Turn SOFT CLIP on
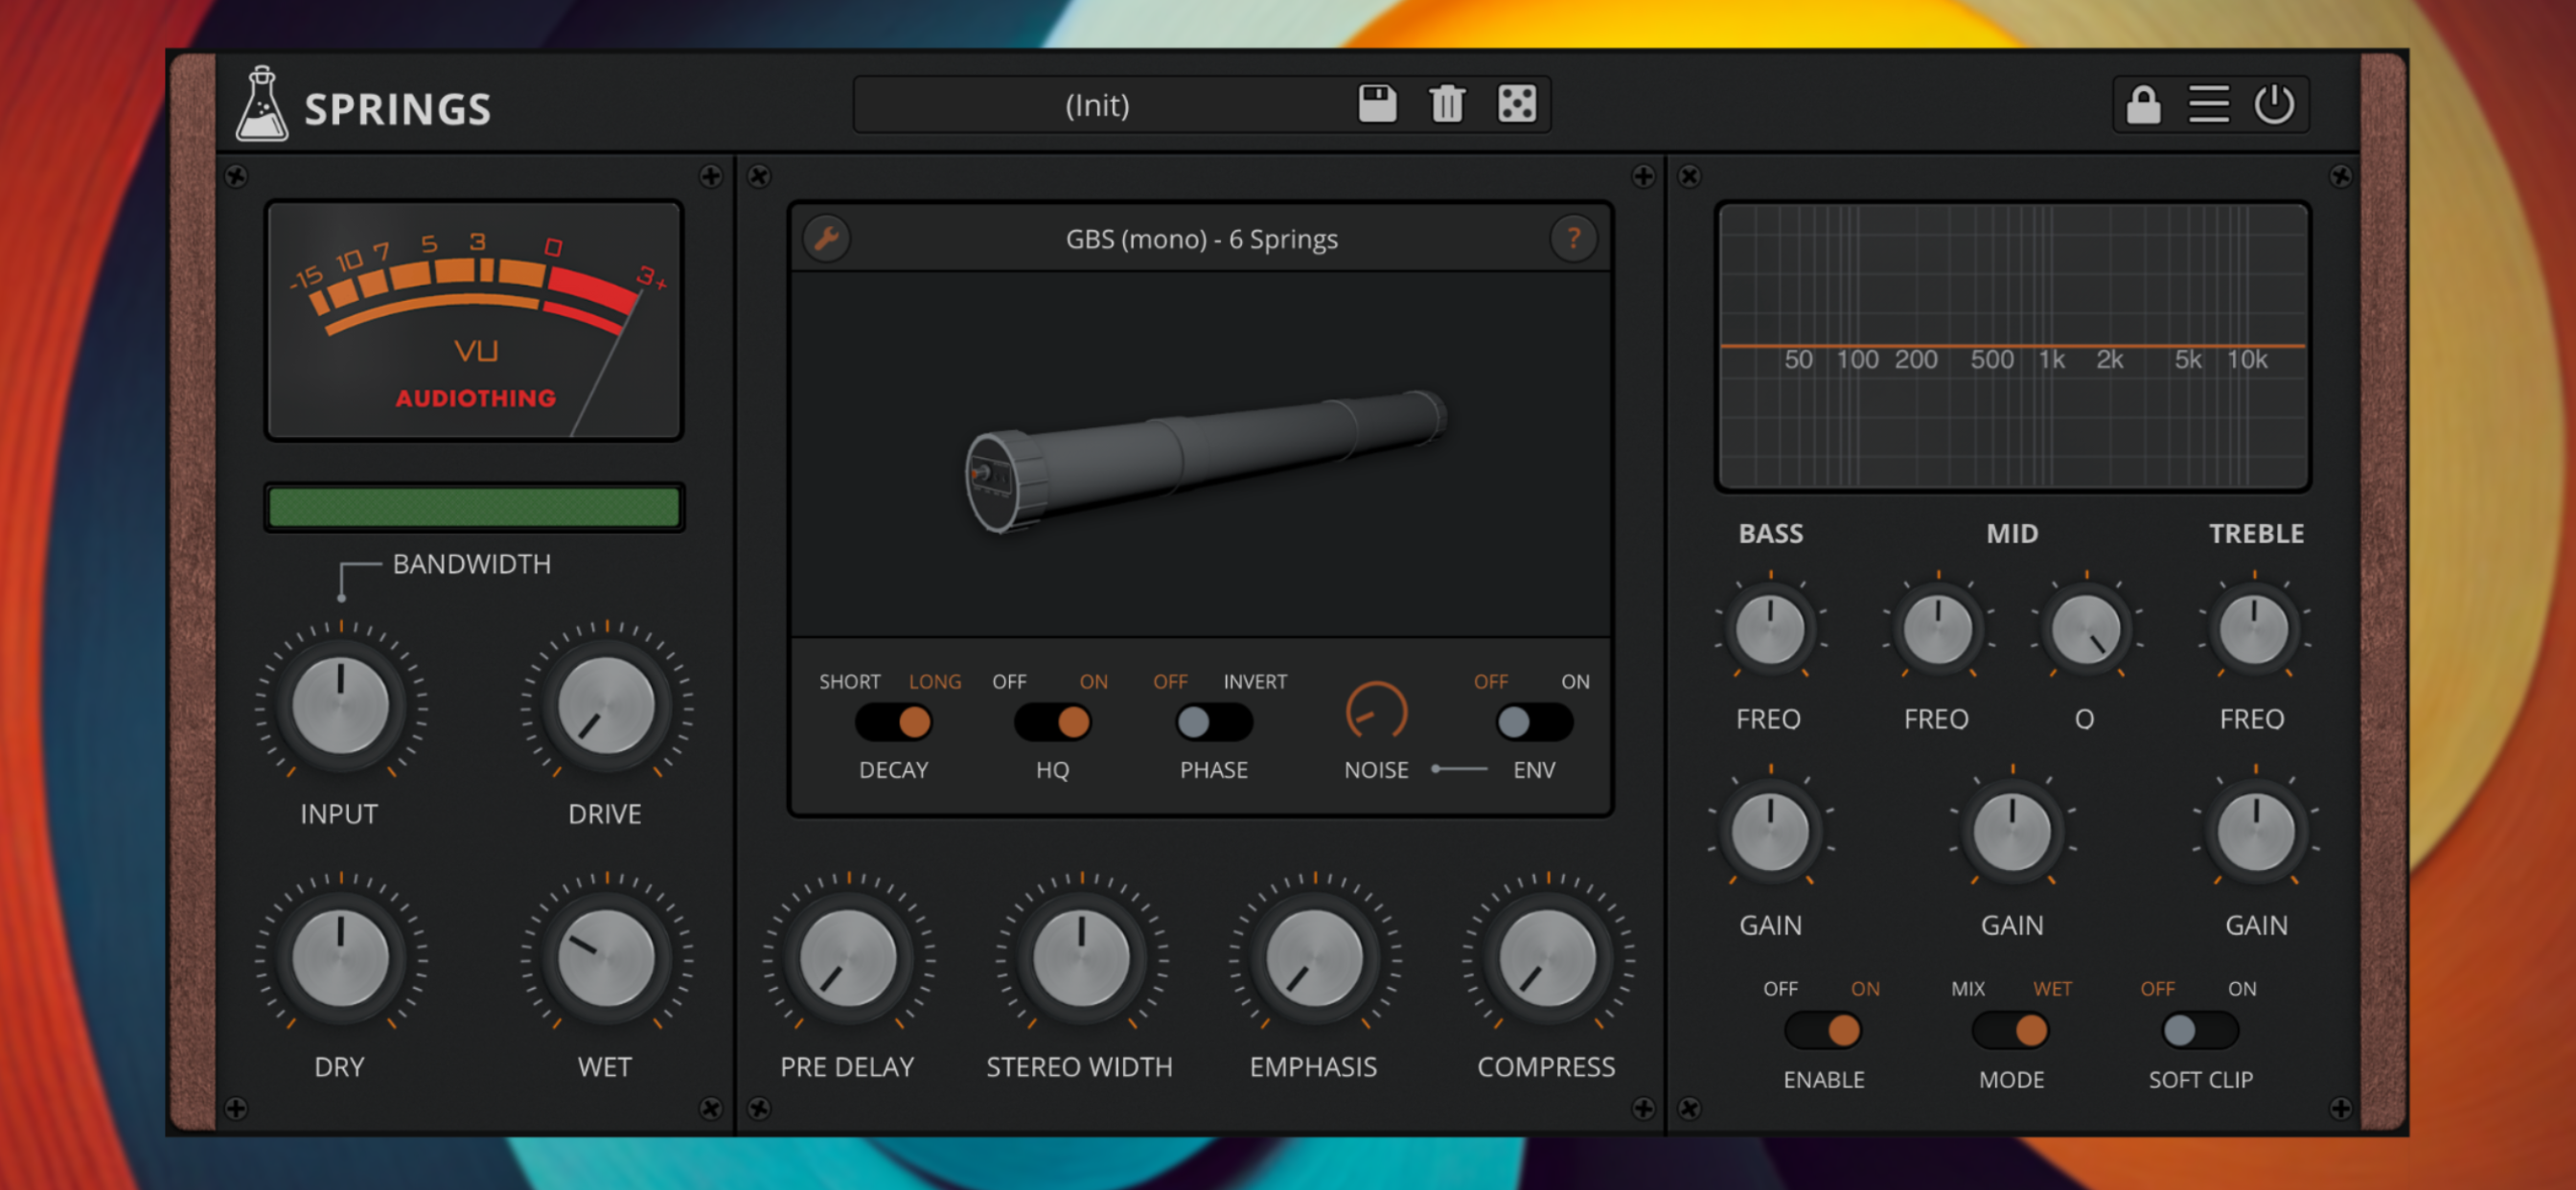 pos(2221,1030)
